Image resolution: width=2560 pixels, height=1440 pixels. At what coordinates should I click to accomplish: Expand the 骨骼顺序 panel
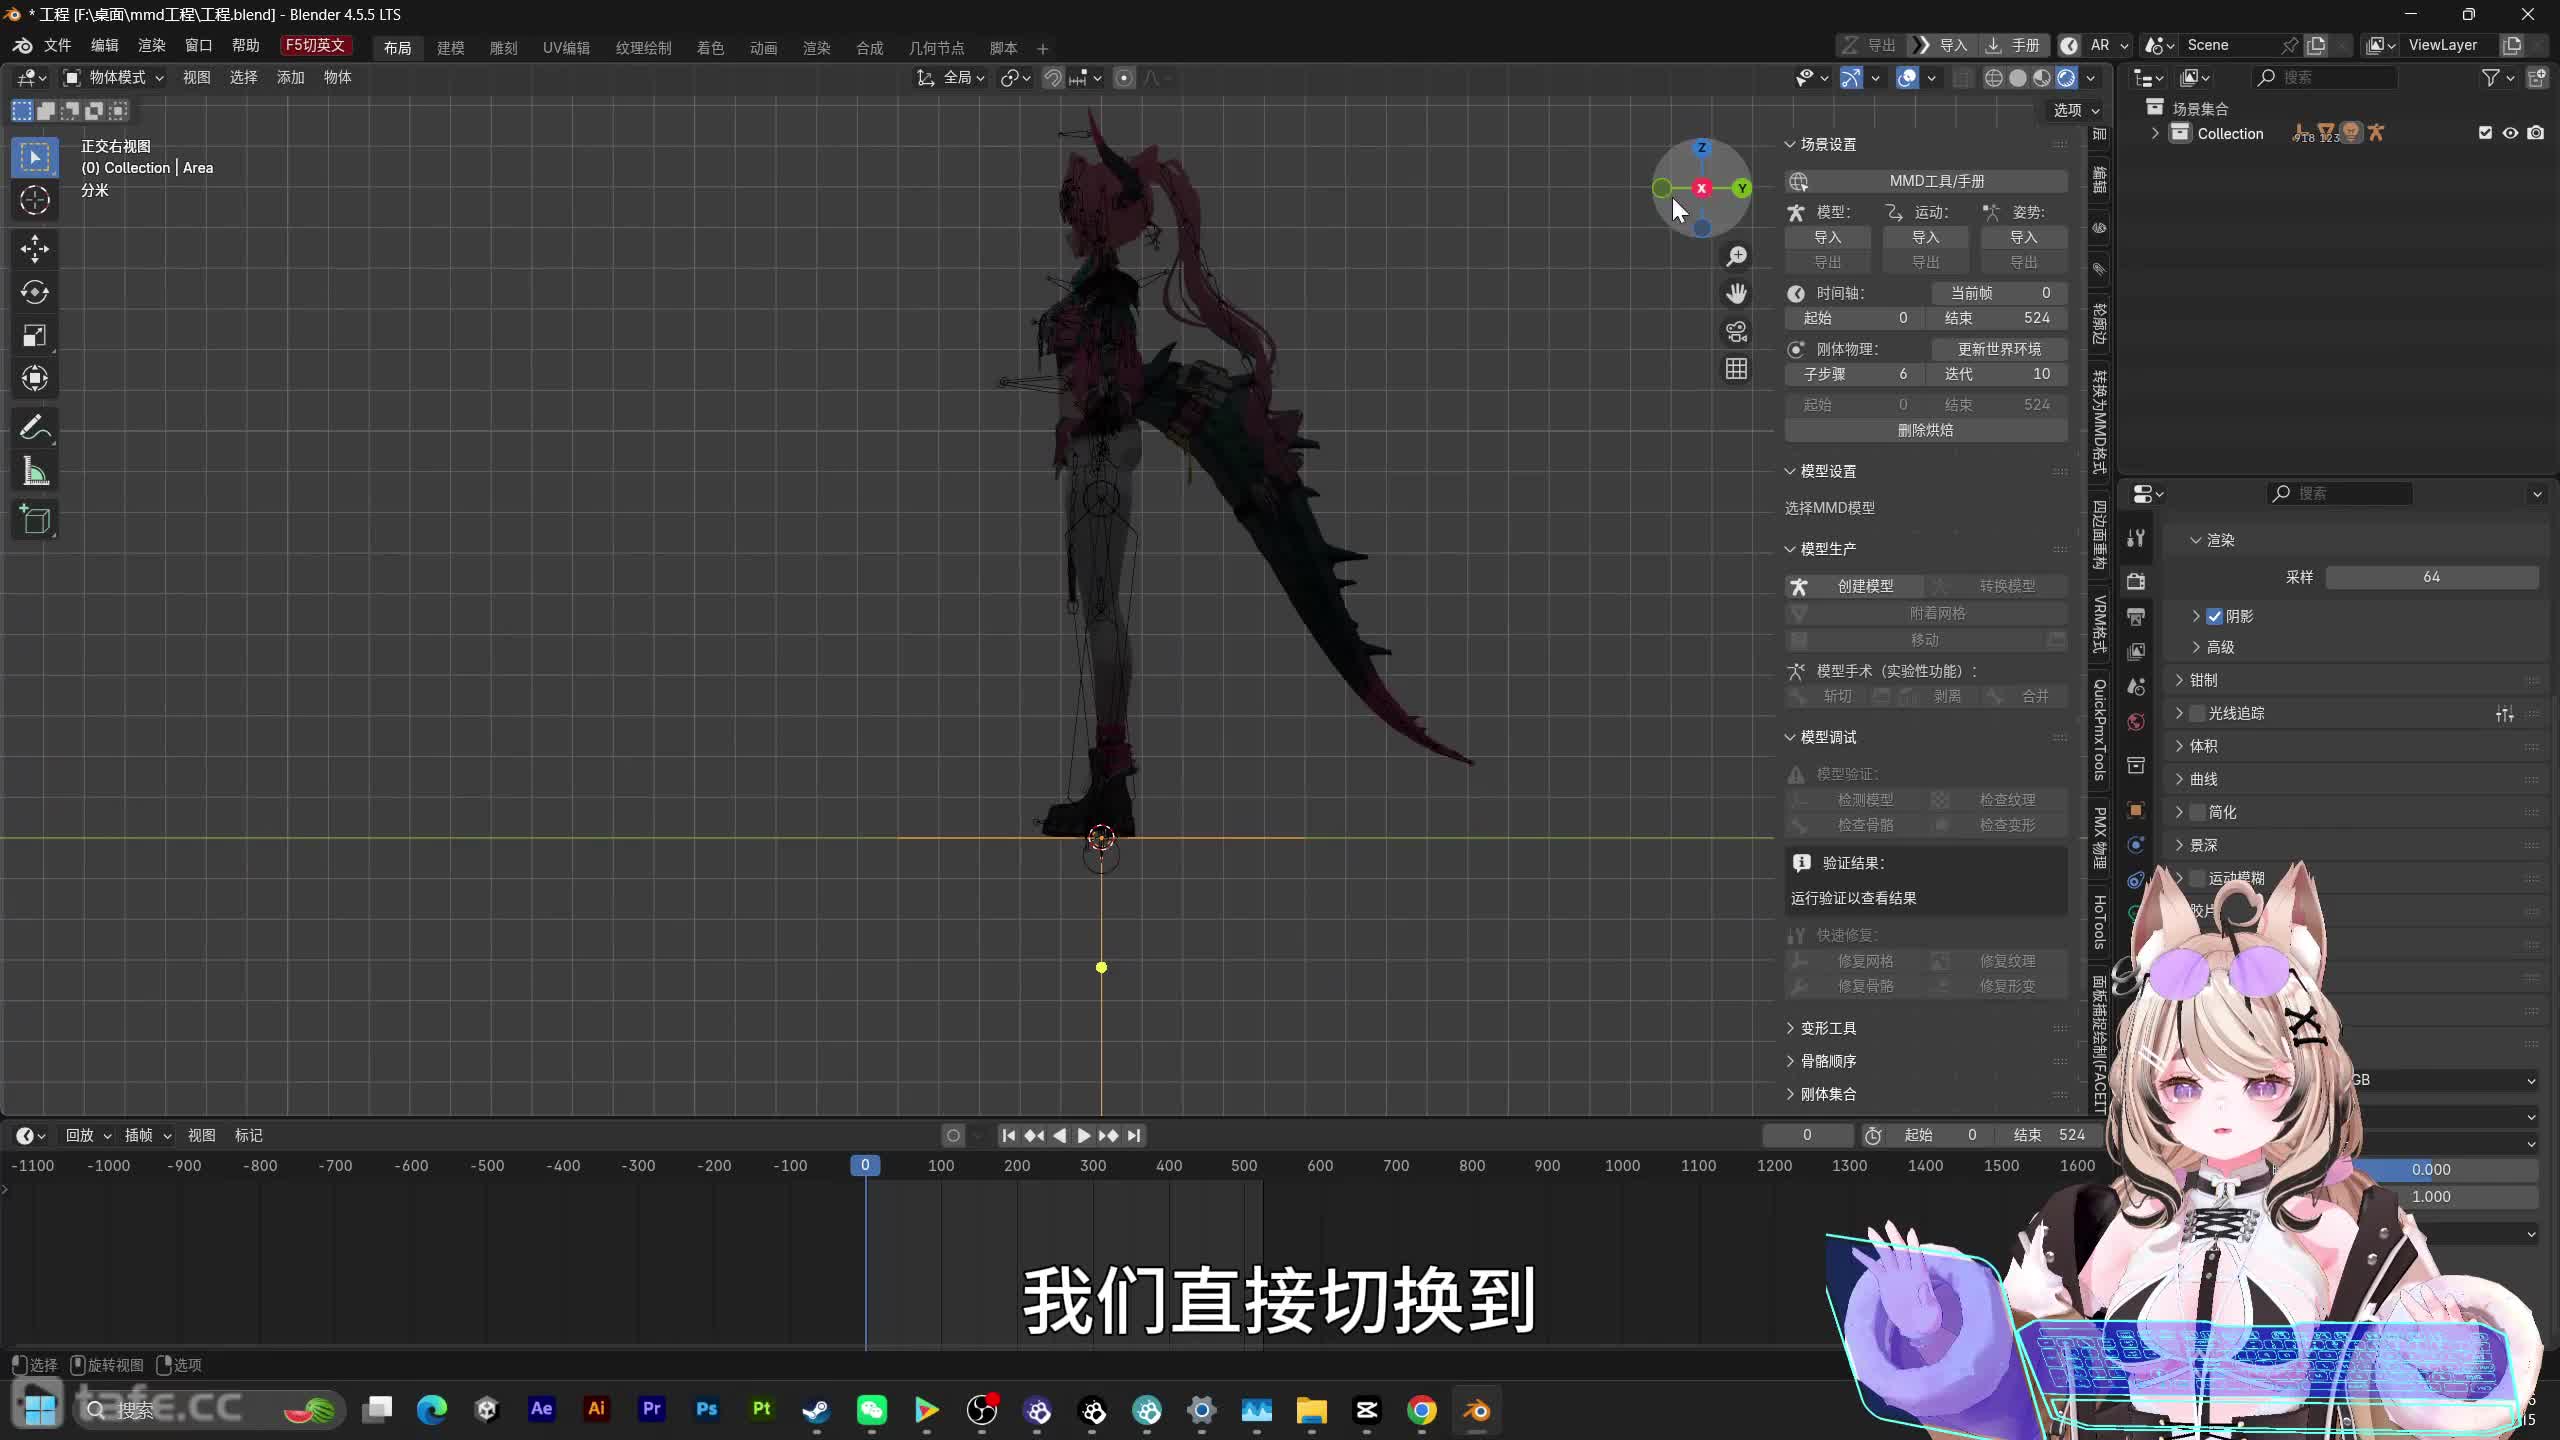(1790, 1061)
